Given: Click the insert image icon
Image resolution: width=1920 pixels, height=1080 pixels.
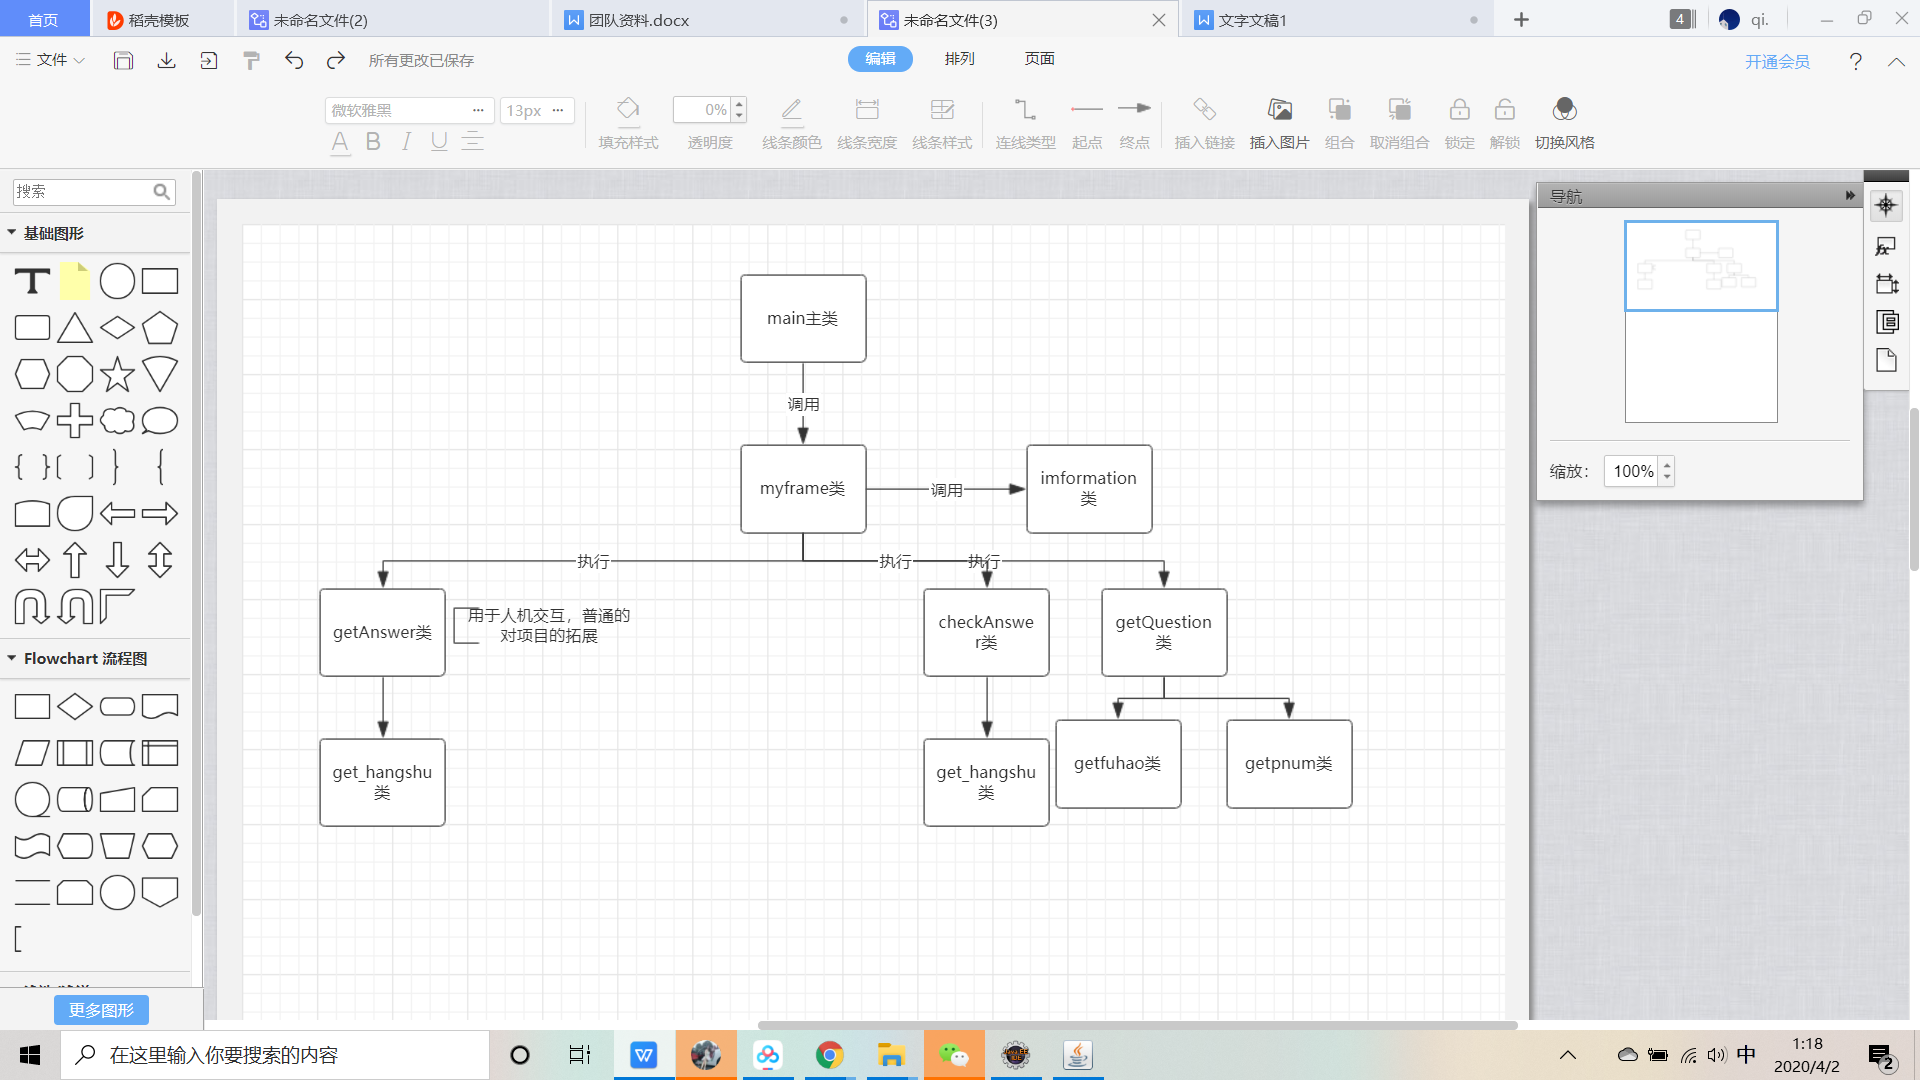Looking at the screenshot, I should (1279, 110).
